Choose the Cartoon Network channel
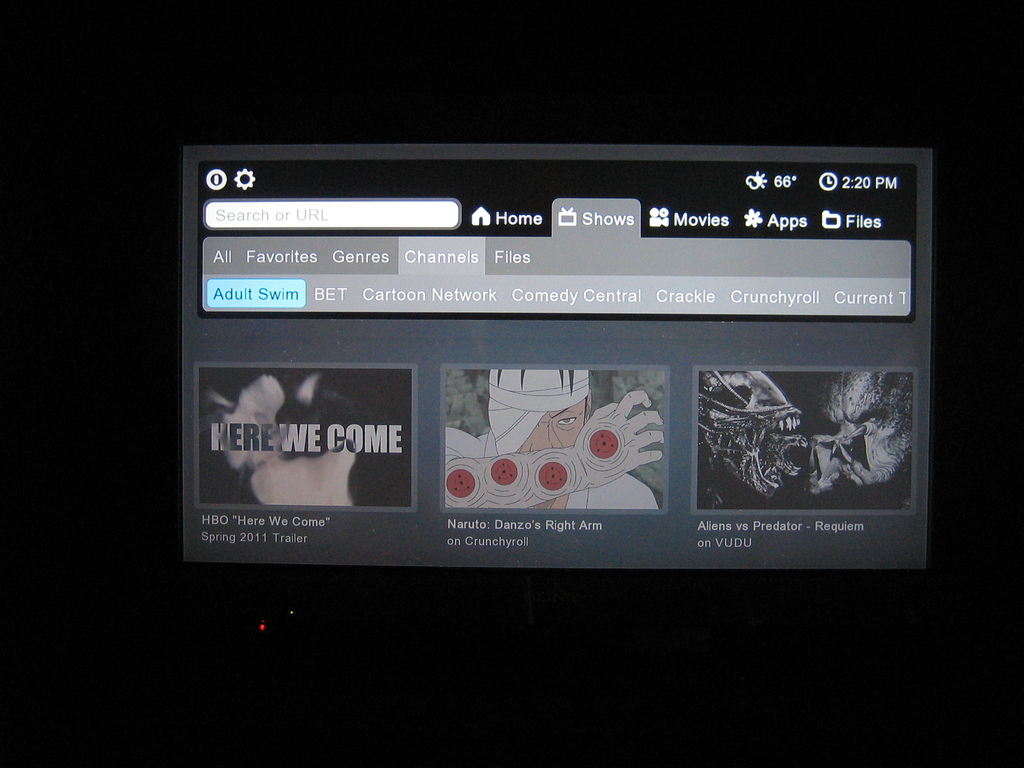1024x768 pixels. pyautogui.click(x=430, y=295)
